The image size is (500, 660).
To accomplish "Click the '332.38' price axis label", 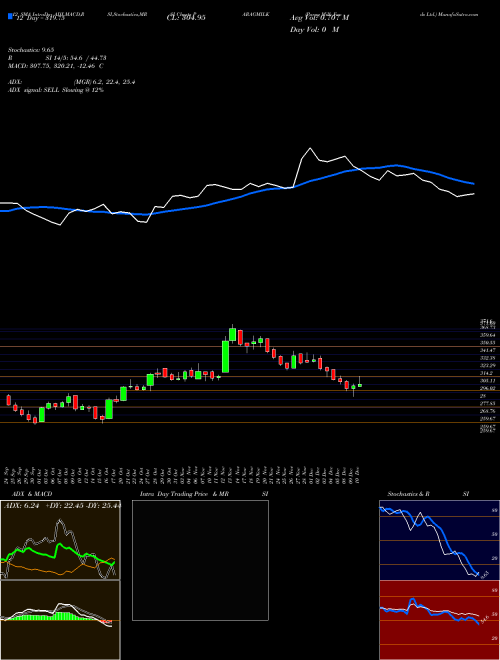I will click(x=487, y=358).
